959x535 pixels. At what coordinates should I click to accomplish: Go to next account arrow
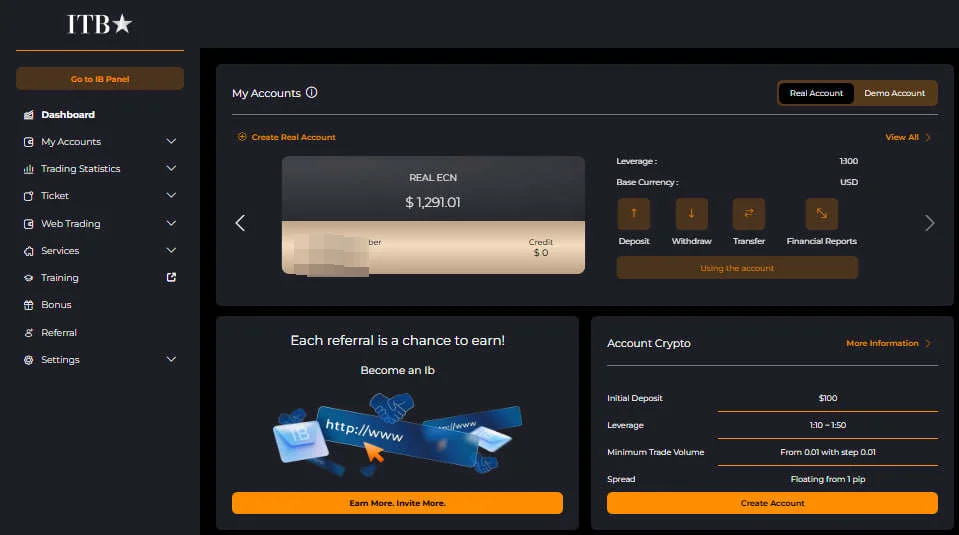(x=930, y=223)
